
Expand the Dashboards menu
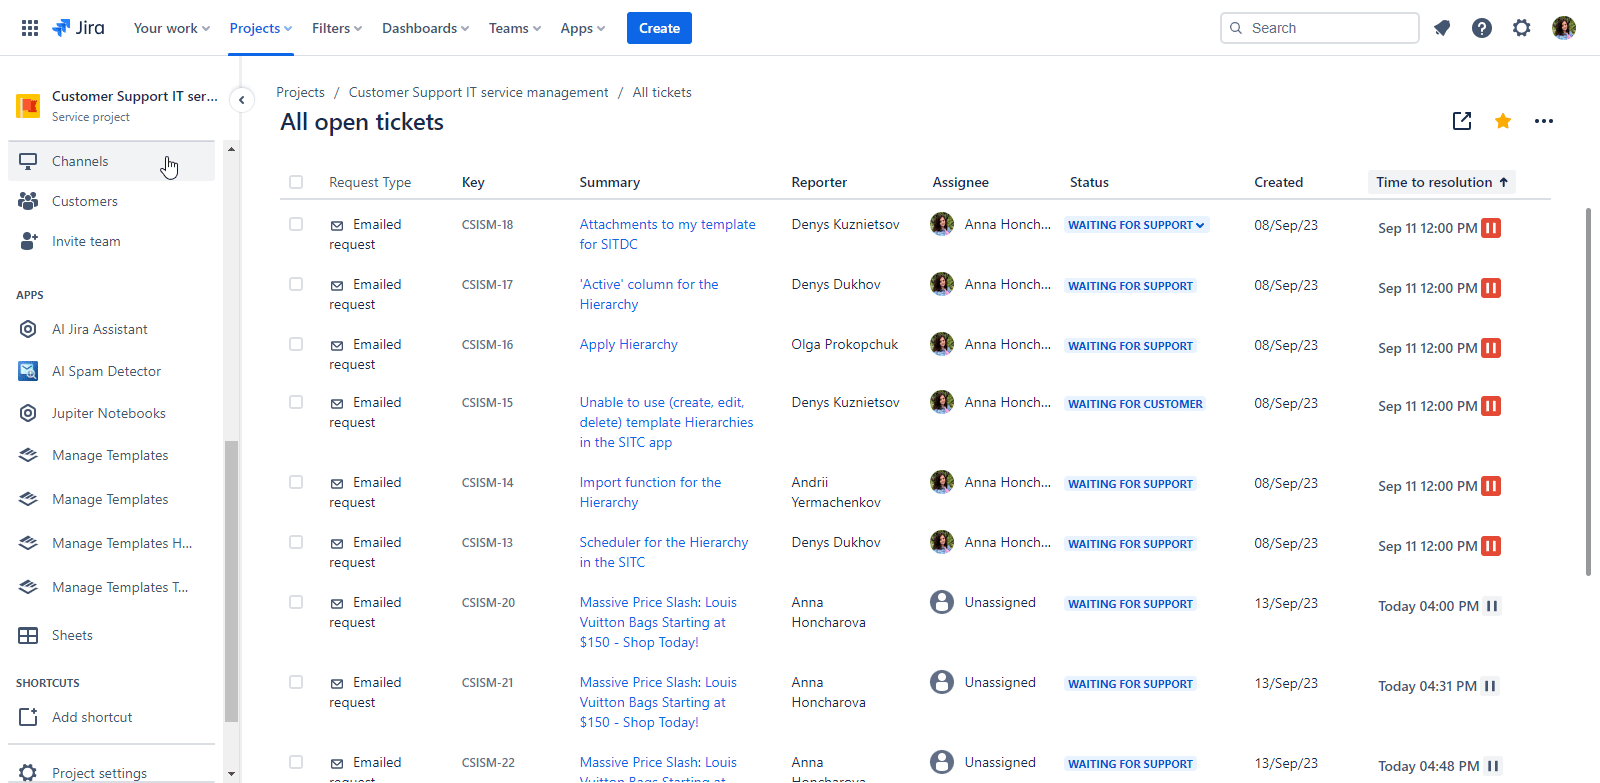coord(425,28)
